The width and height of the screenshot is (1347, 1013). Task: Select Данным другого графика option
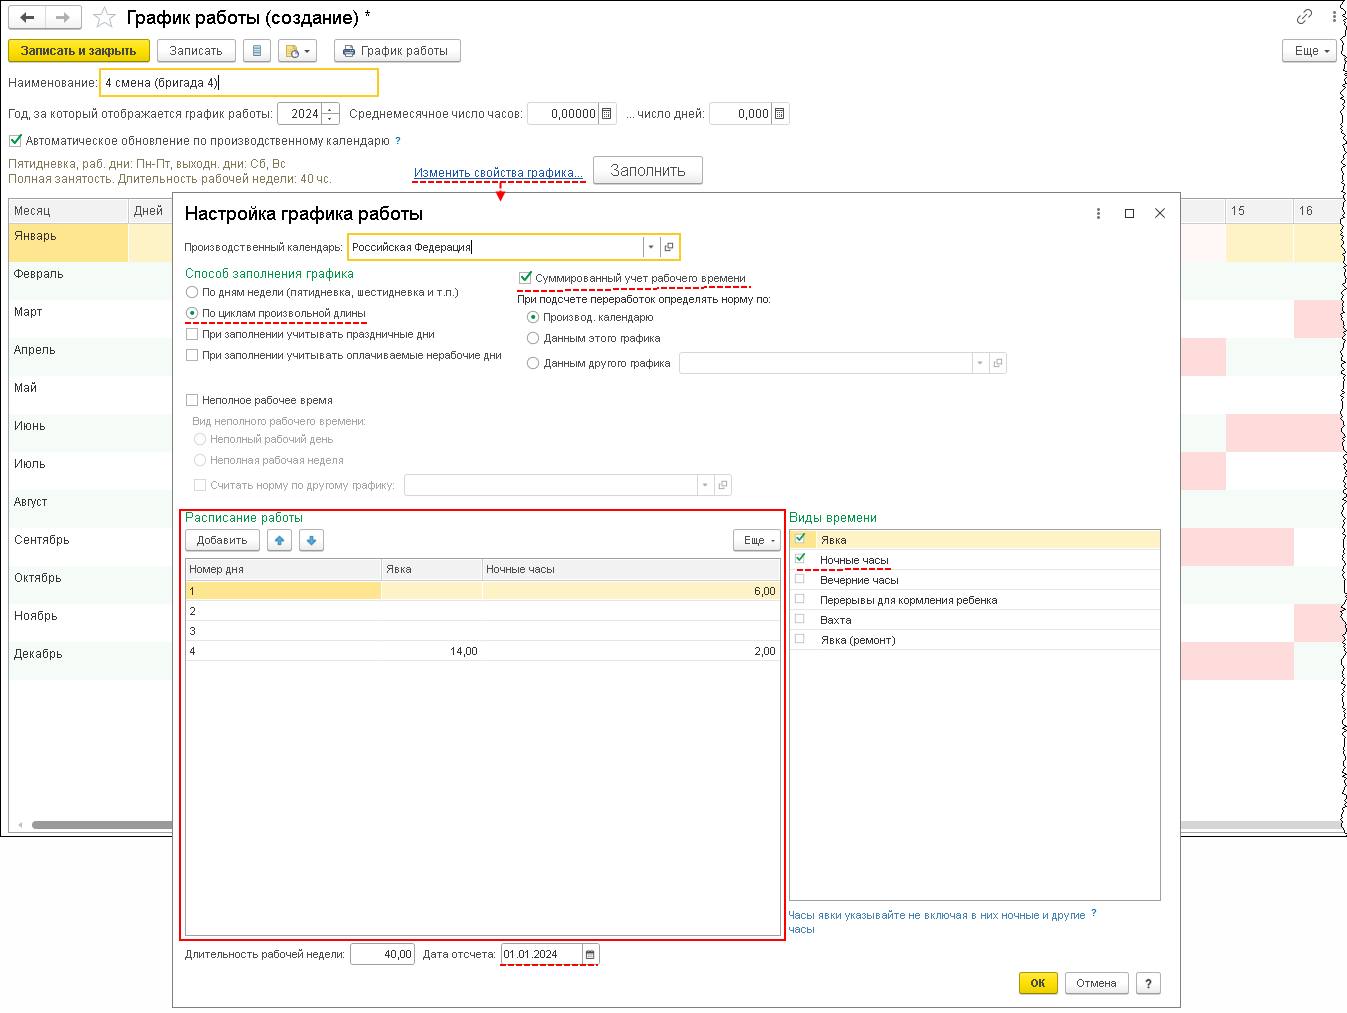tap(533, 363)
